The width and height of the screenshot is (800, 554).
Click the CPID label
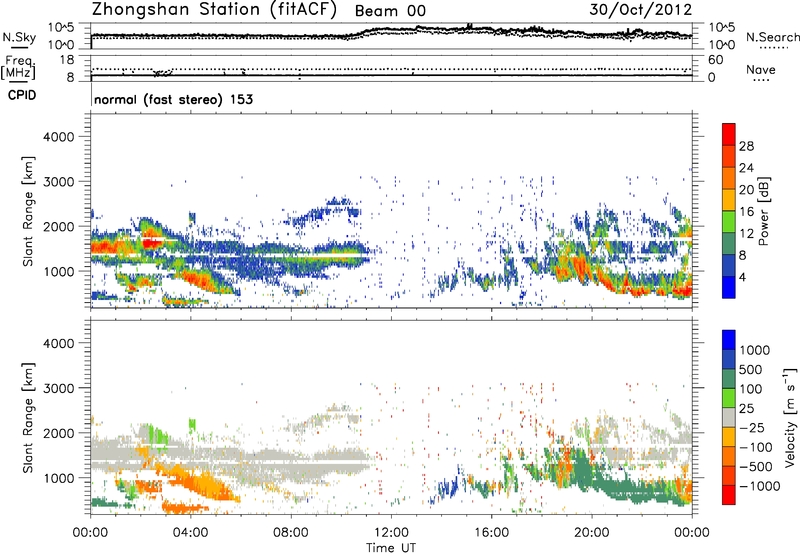click(x=22, y=95)
